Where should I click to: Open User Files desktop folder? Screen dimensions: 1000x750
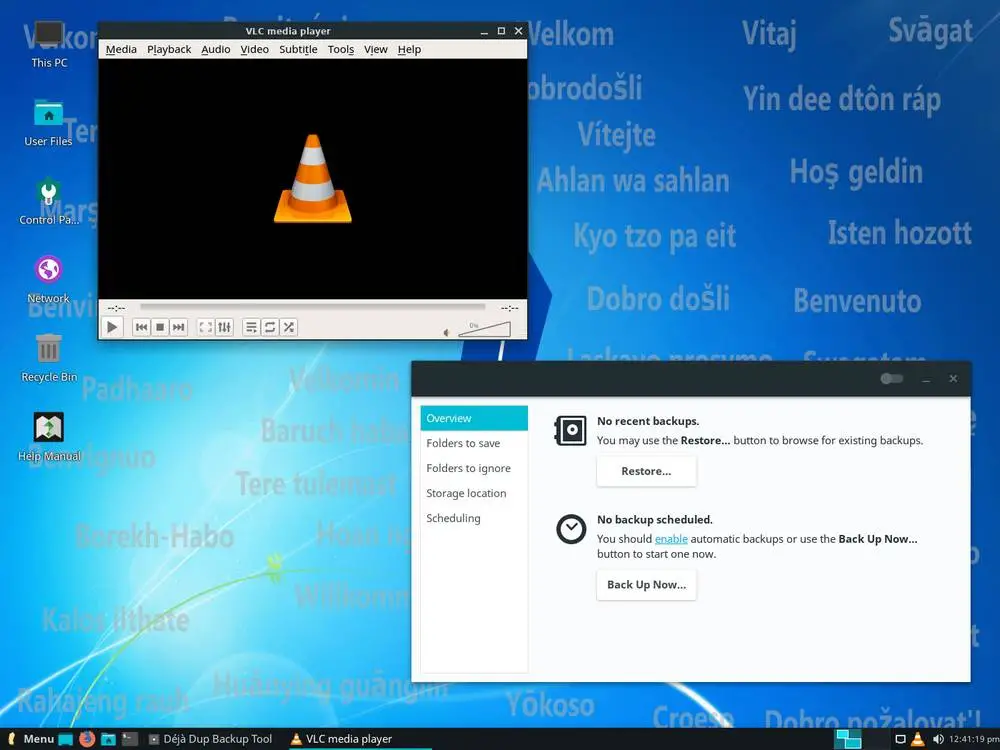pos(48,122)
